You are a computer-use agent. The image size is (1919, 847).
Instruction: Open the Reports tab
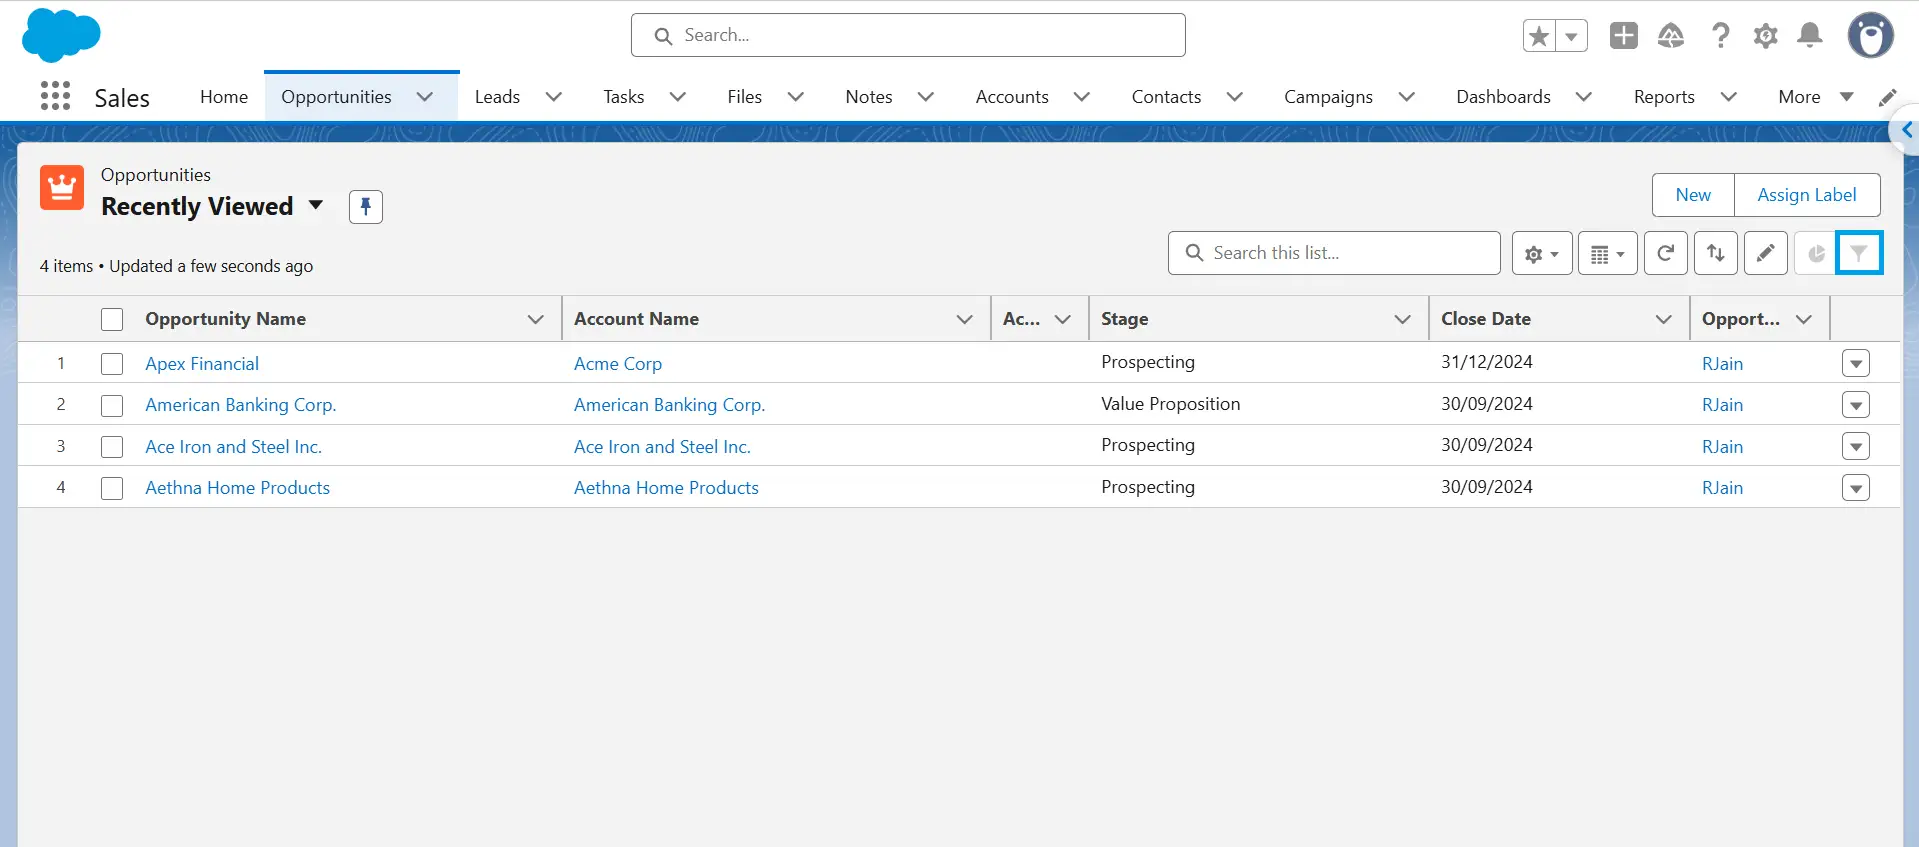click(x=1664, y=97)
